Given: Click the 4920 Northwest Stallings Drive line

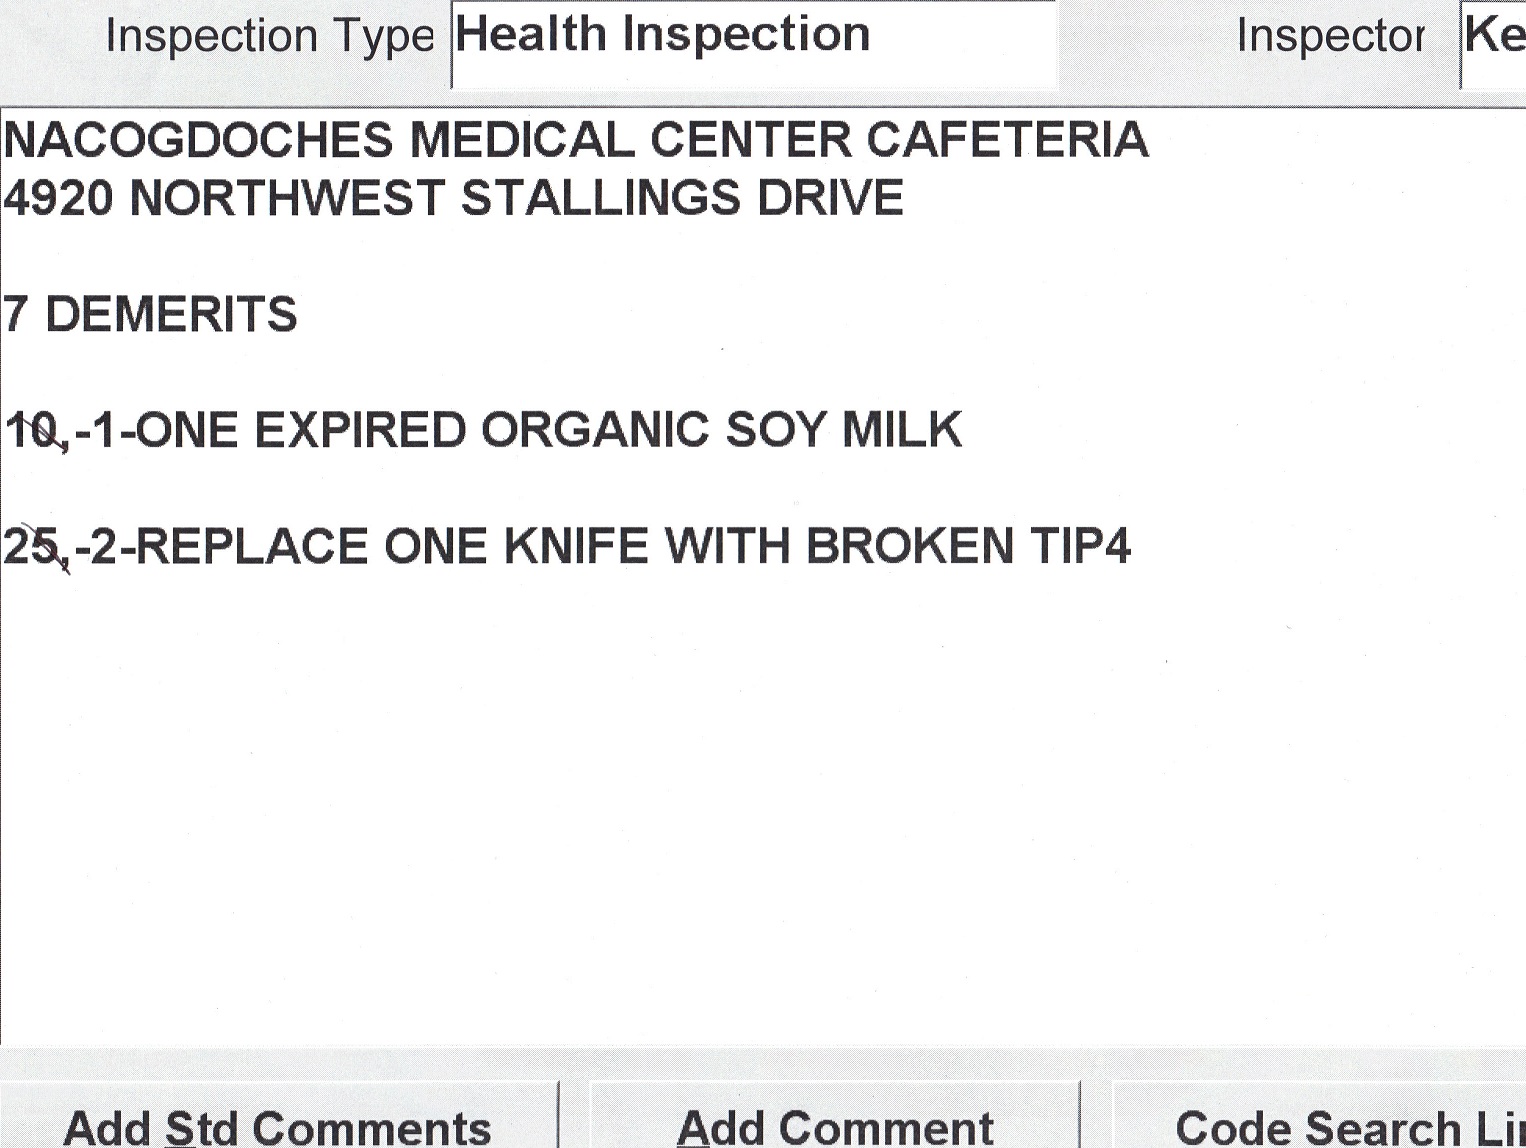Looking at the screenshot, I should (453, 198).
